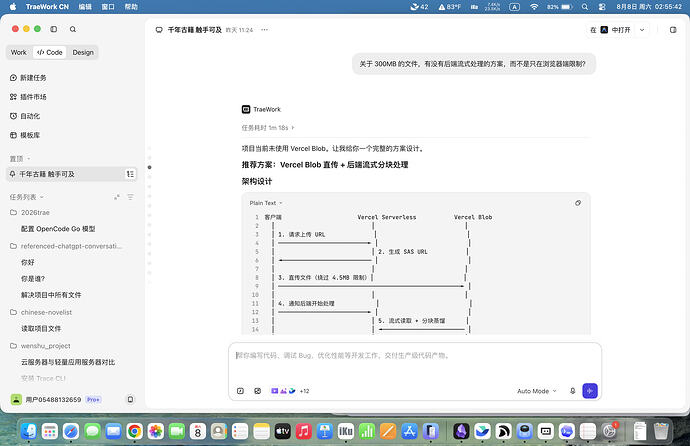Switch to the Work tab
The width and height of the screenshot is (690, 446).
18,52
